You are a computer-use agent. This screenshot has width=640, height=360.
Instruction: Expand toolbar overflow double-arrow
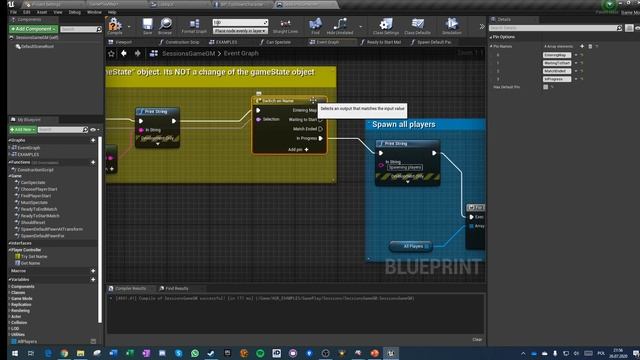tap(482, 27)
